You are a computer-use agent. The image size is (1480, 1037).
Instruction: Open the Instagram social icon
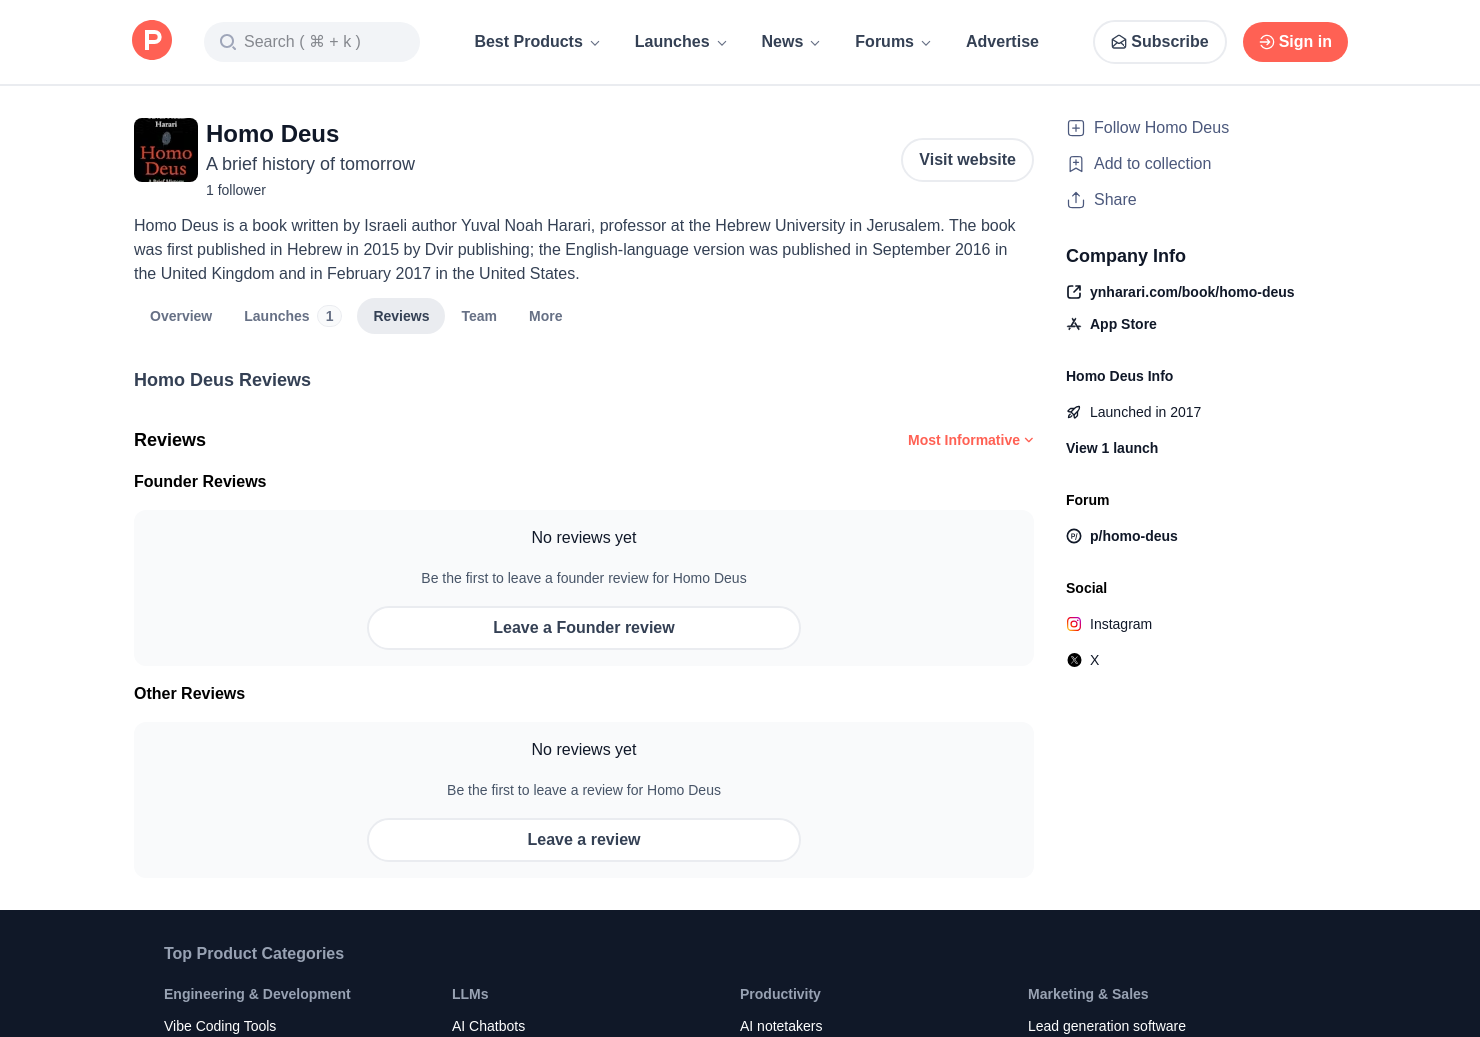click(x=1074, y=624)
